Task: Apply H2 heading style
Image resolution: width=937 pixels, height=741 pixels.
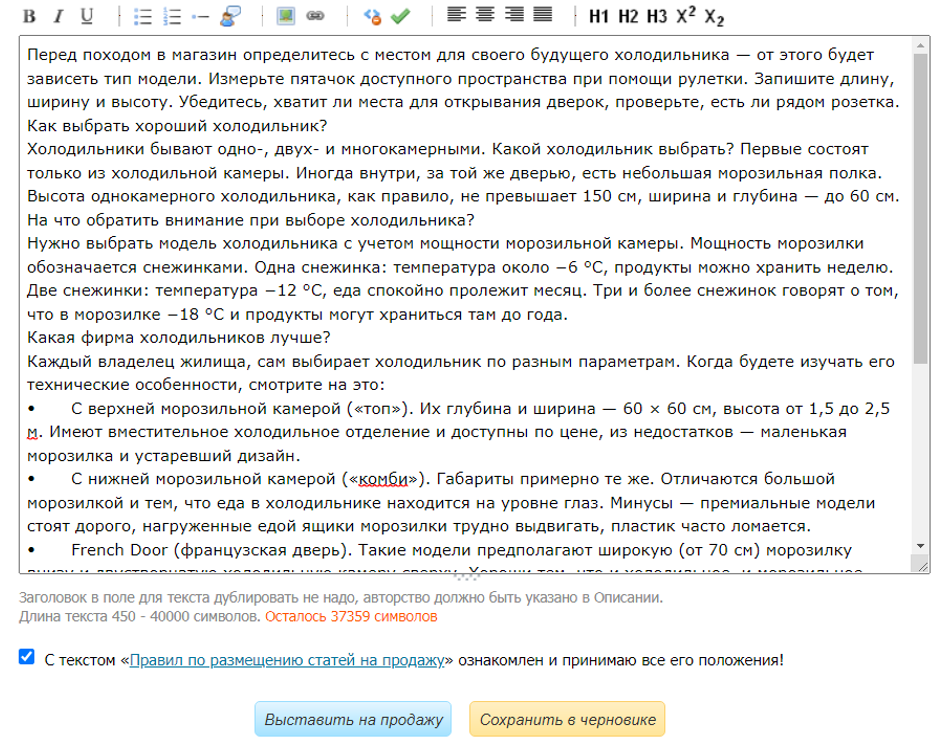Action: 628,16
